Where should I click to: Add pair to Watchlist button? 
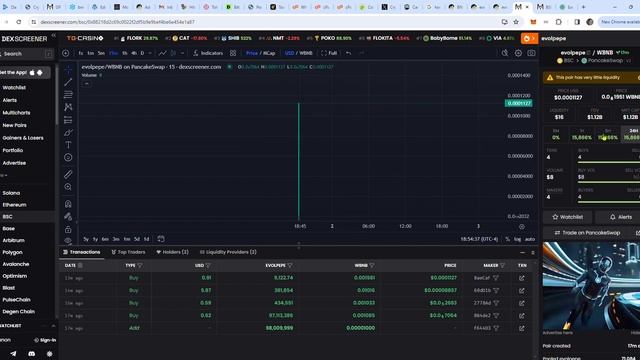(x=567, y=217)
